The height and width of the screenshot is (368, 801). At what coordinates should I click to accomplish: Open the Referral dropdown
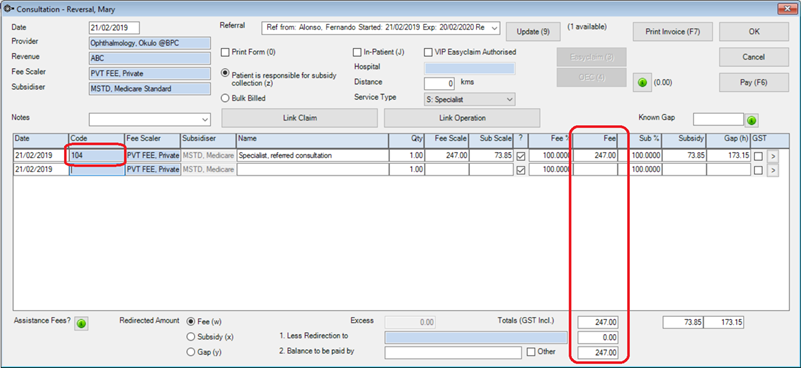[493, 28]
